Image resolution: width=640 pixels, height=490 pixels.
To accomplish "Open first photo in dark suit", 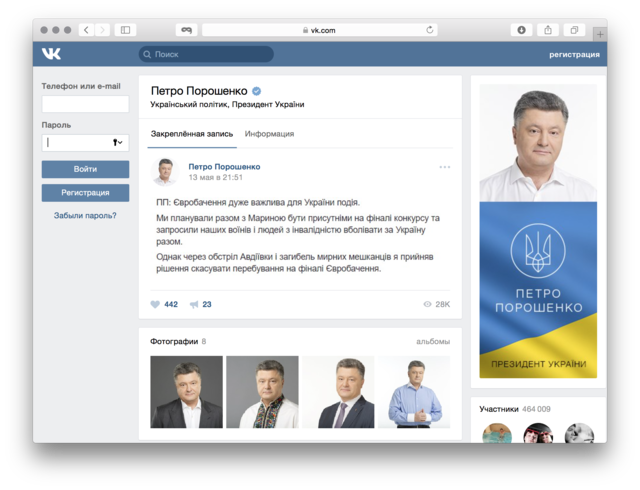I will coord(187,392).
